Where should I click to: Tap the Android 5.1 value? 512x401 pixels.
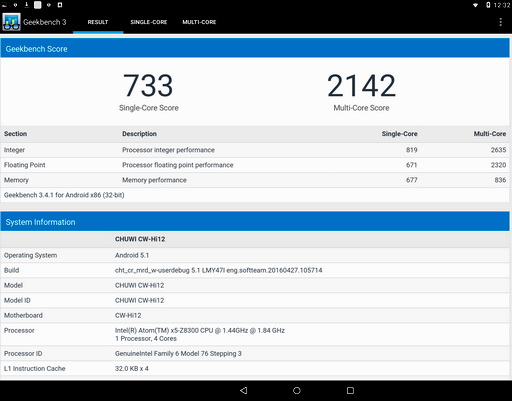click(x=132, y=255)
